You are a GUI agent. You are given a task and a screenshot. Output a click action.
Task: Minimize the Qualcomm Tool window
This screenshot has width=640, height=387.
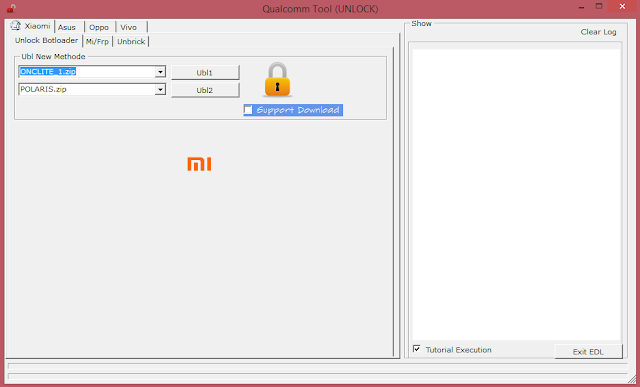(581, 7)
